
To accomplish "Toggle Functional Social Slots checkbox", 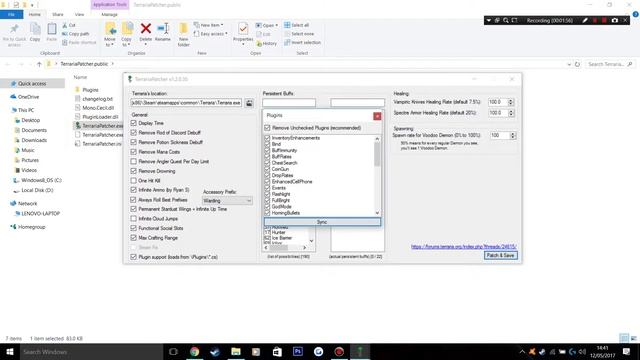I will coord(133,228).
